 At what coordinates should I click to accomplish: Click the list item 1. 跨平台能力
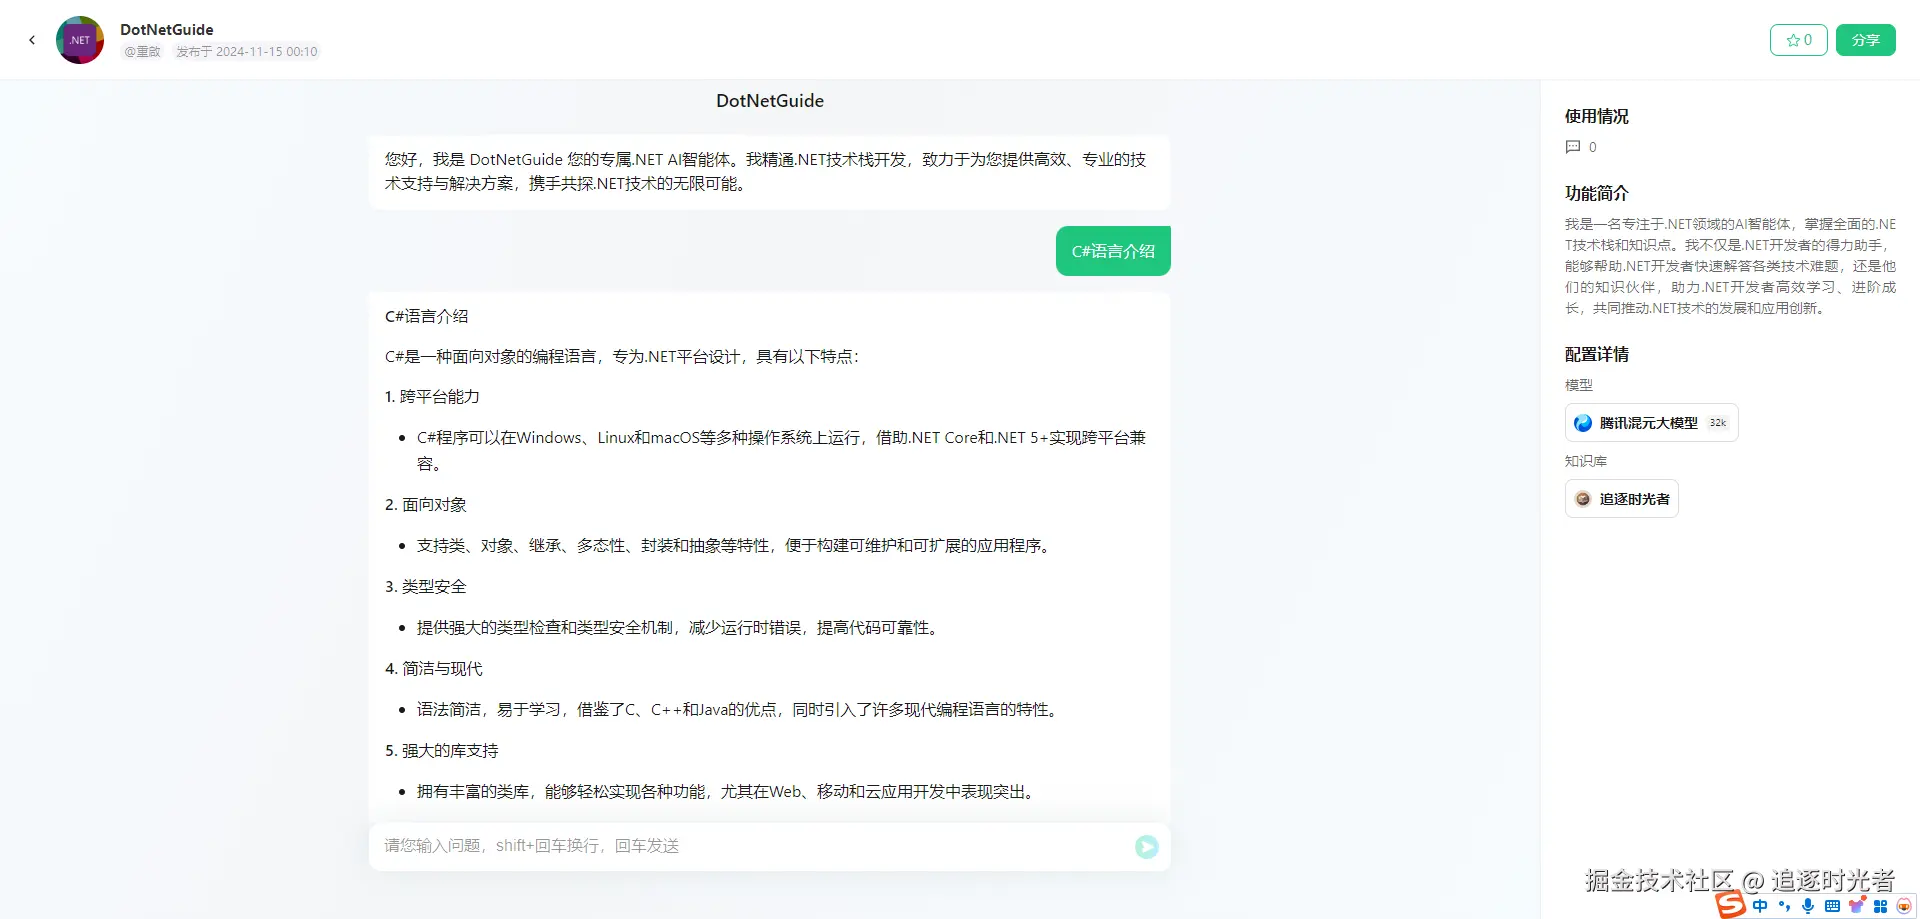(x=432, y=397)
